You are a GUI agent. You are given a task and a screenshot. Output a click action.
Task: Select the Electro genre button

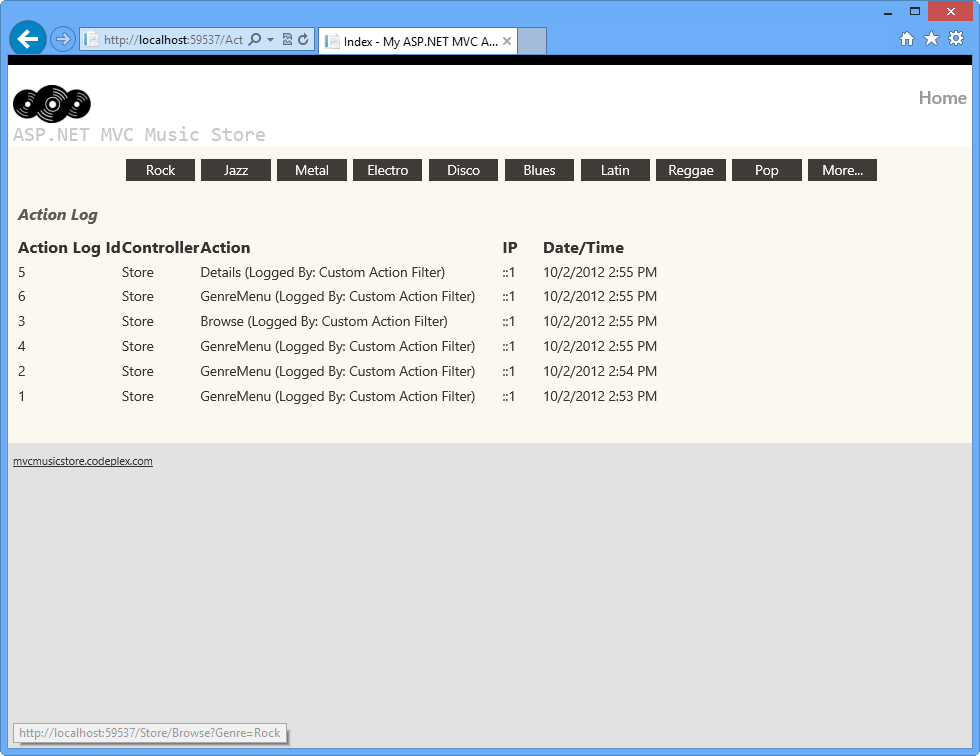pos(387,170)
